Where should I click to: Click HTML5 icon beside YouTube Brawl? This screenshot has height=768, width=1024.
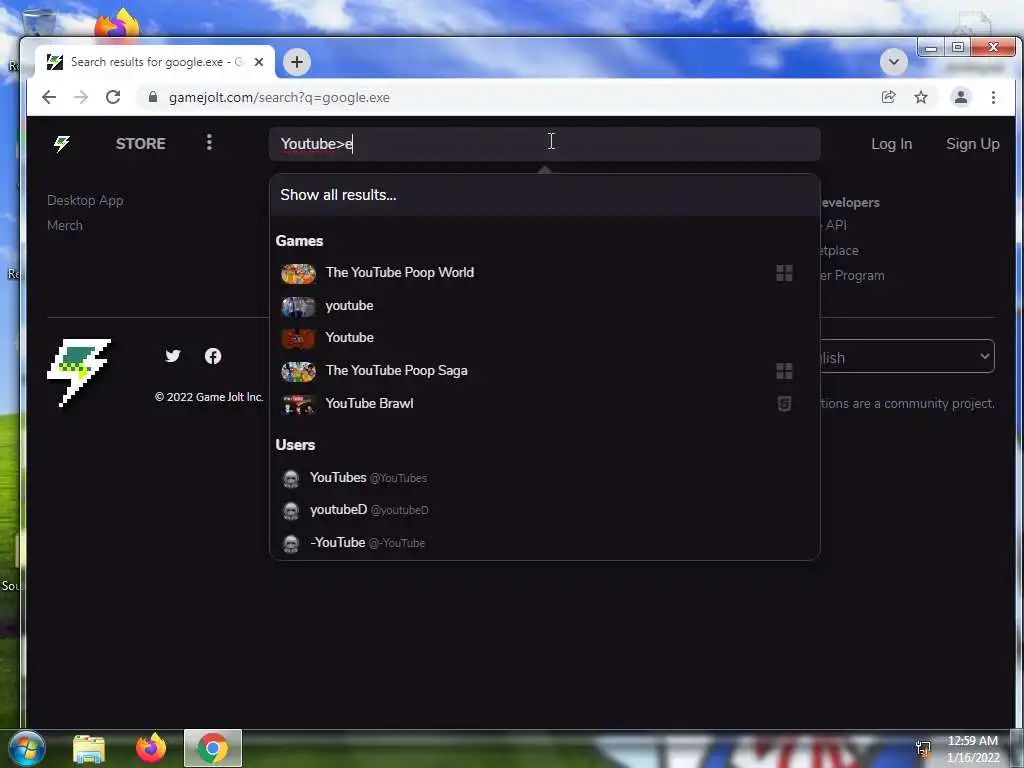click(784, 404)
